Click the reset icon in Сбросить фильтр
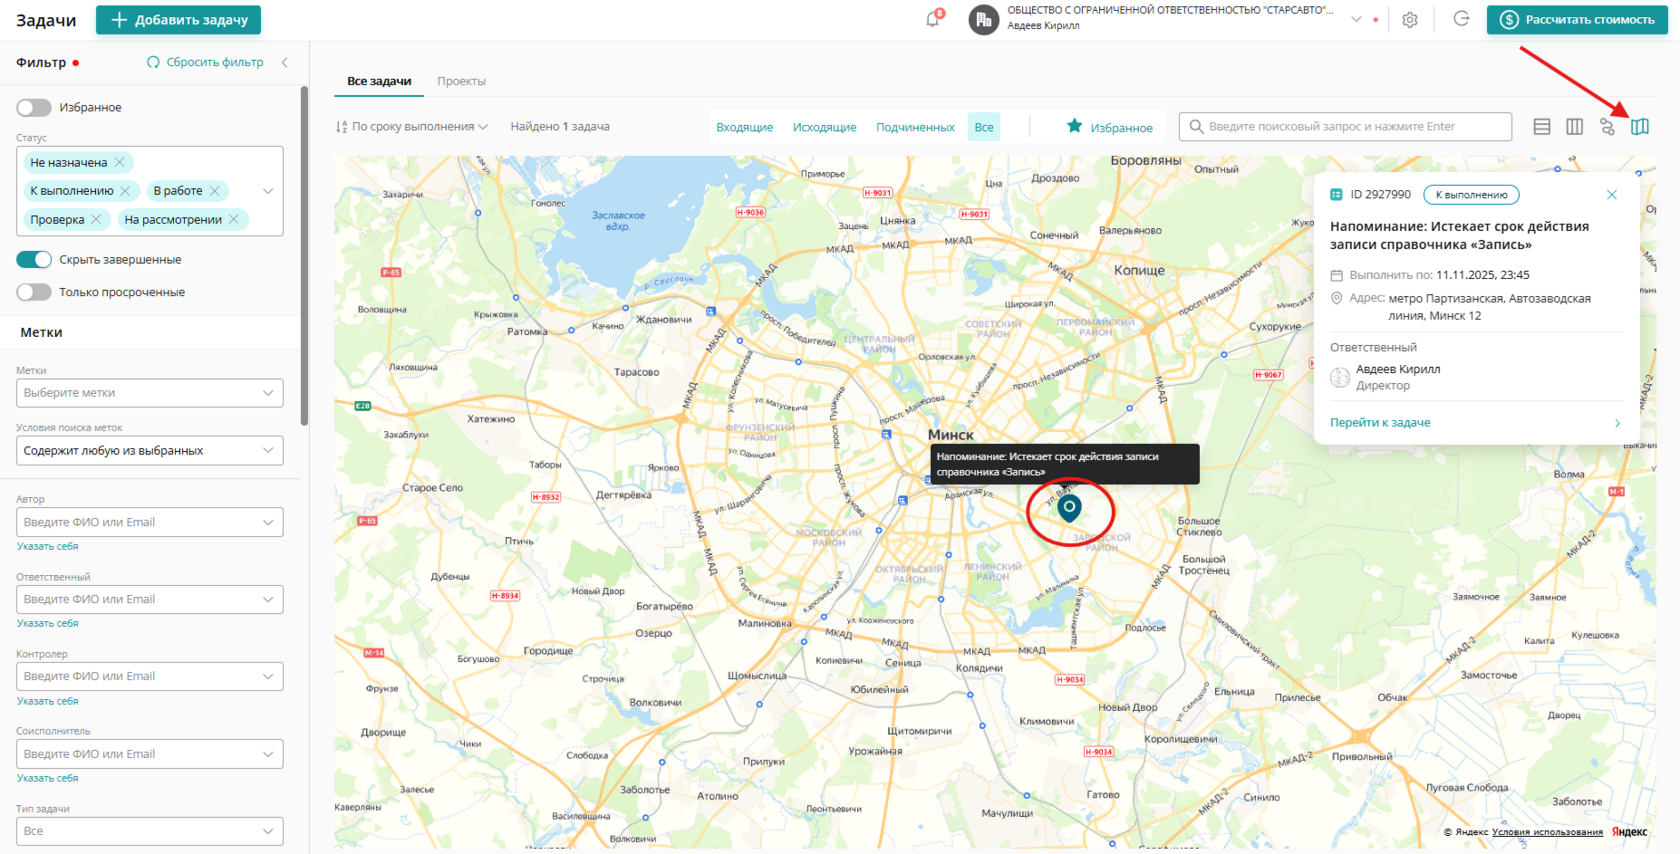The height and width of the screenshot is (854, 1680). [x=153, y=62]
